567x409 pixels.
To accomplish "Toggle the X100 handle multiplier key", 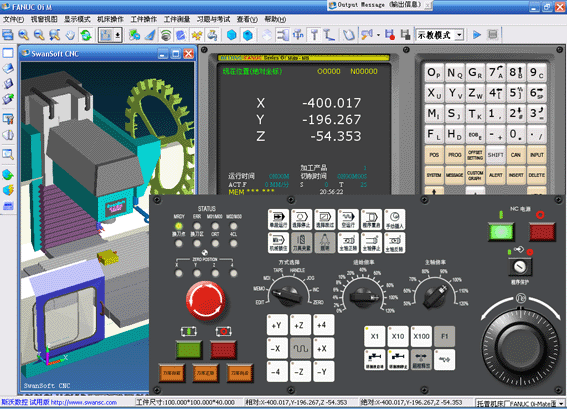I will click(421, 336).
